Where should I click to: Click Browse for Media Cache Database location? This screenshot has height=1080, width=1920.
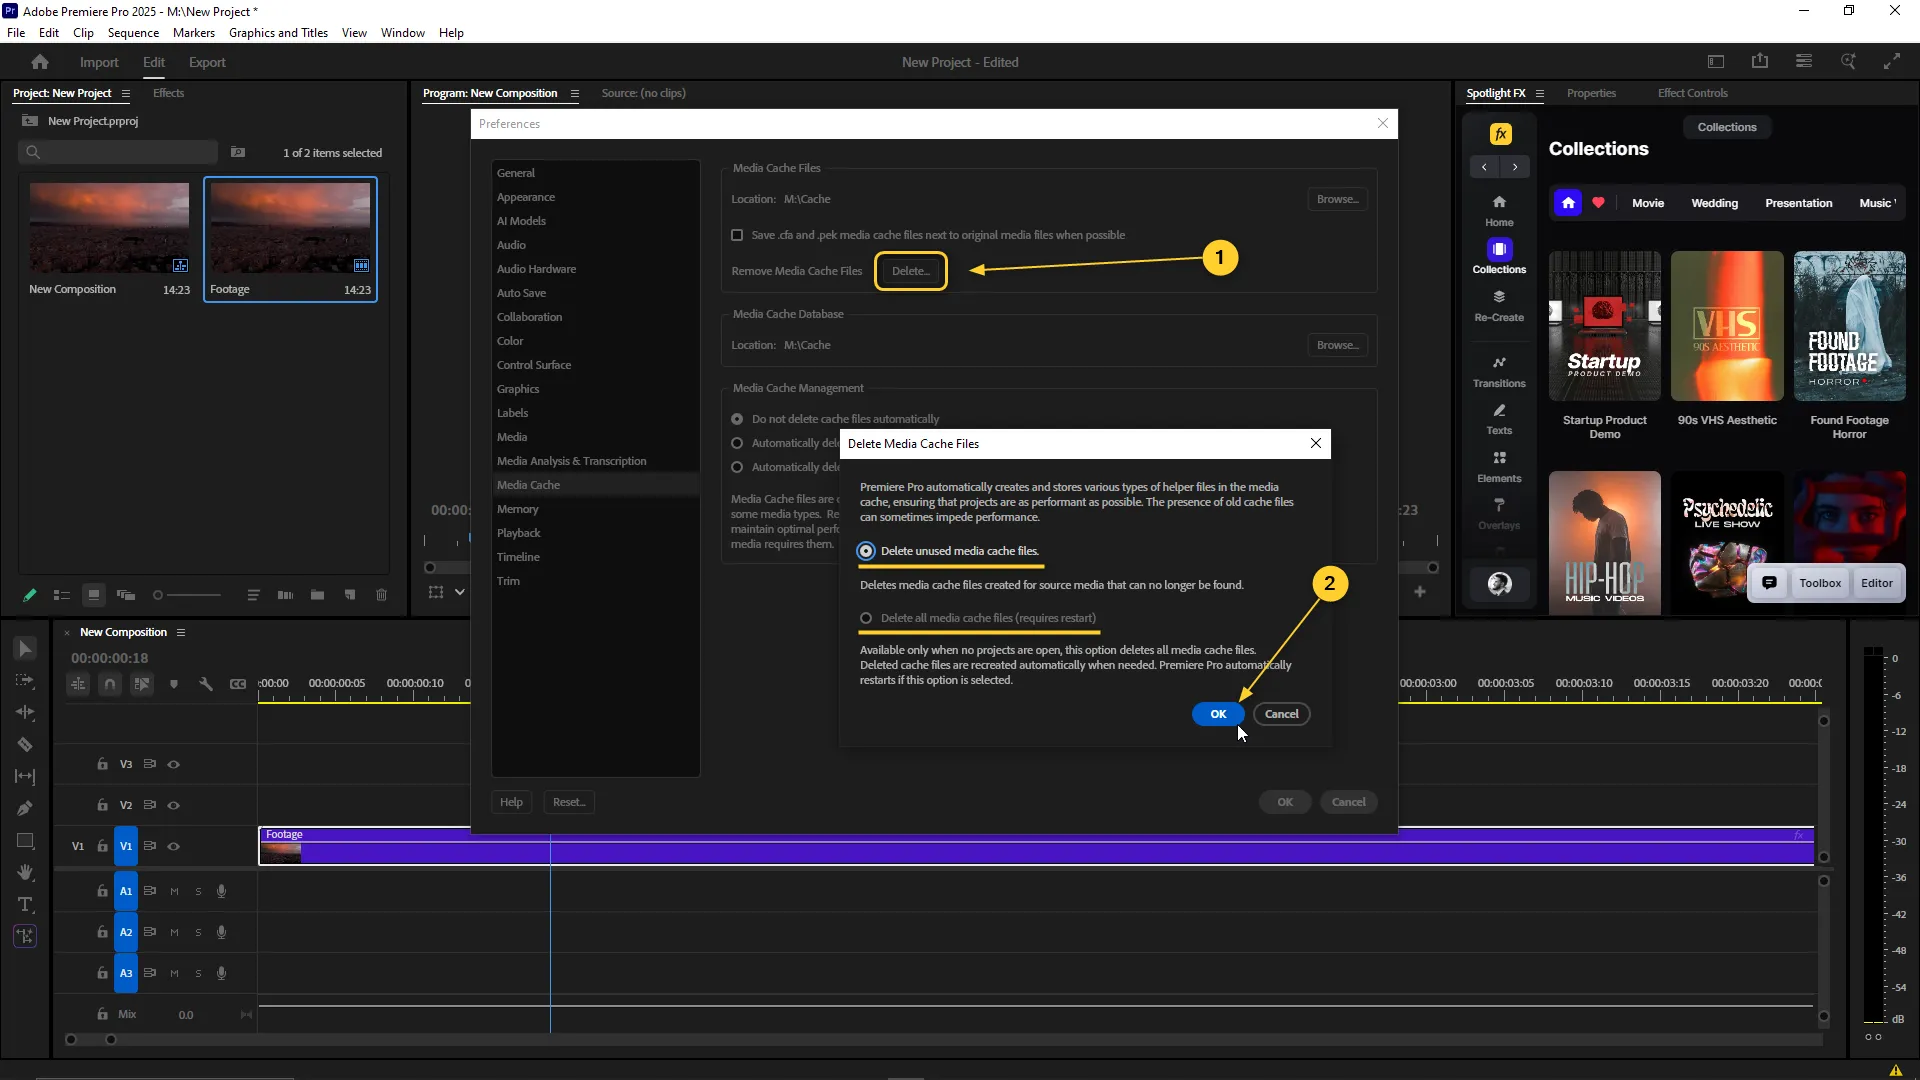tap(1337, 345)
